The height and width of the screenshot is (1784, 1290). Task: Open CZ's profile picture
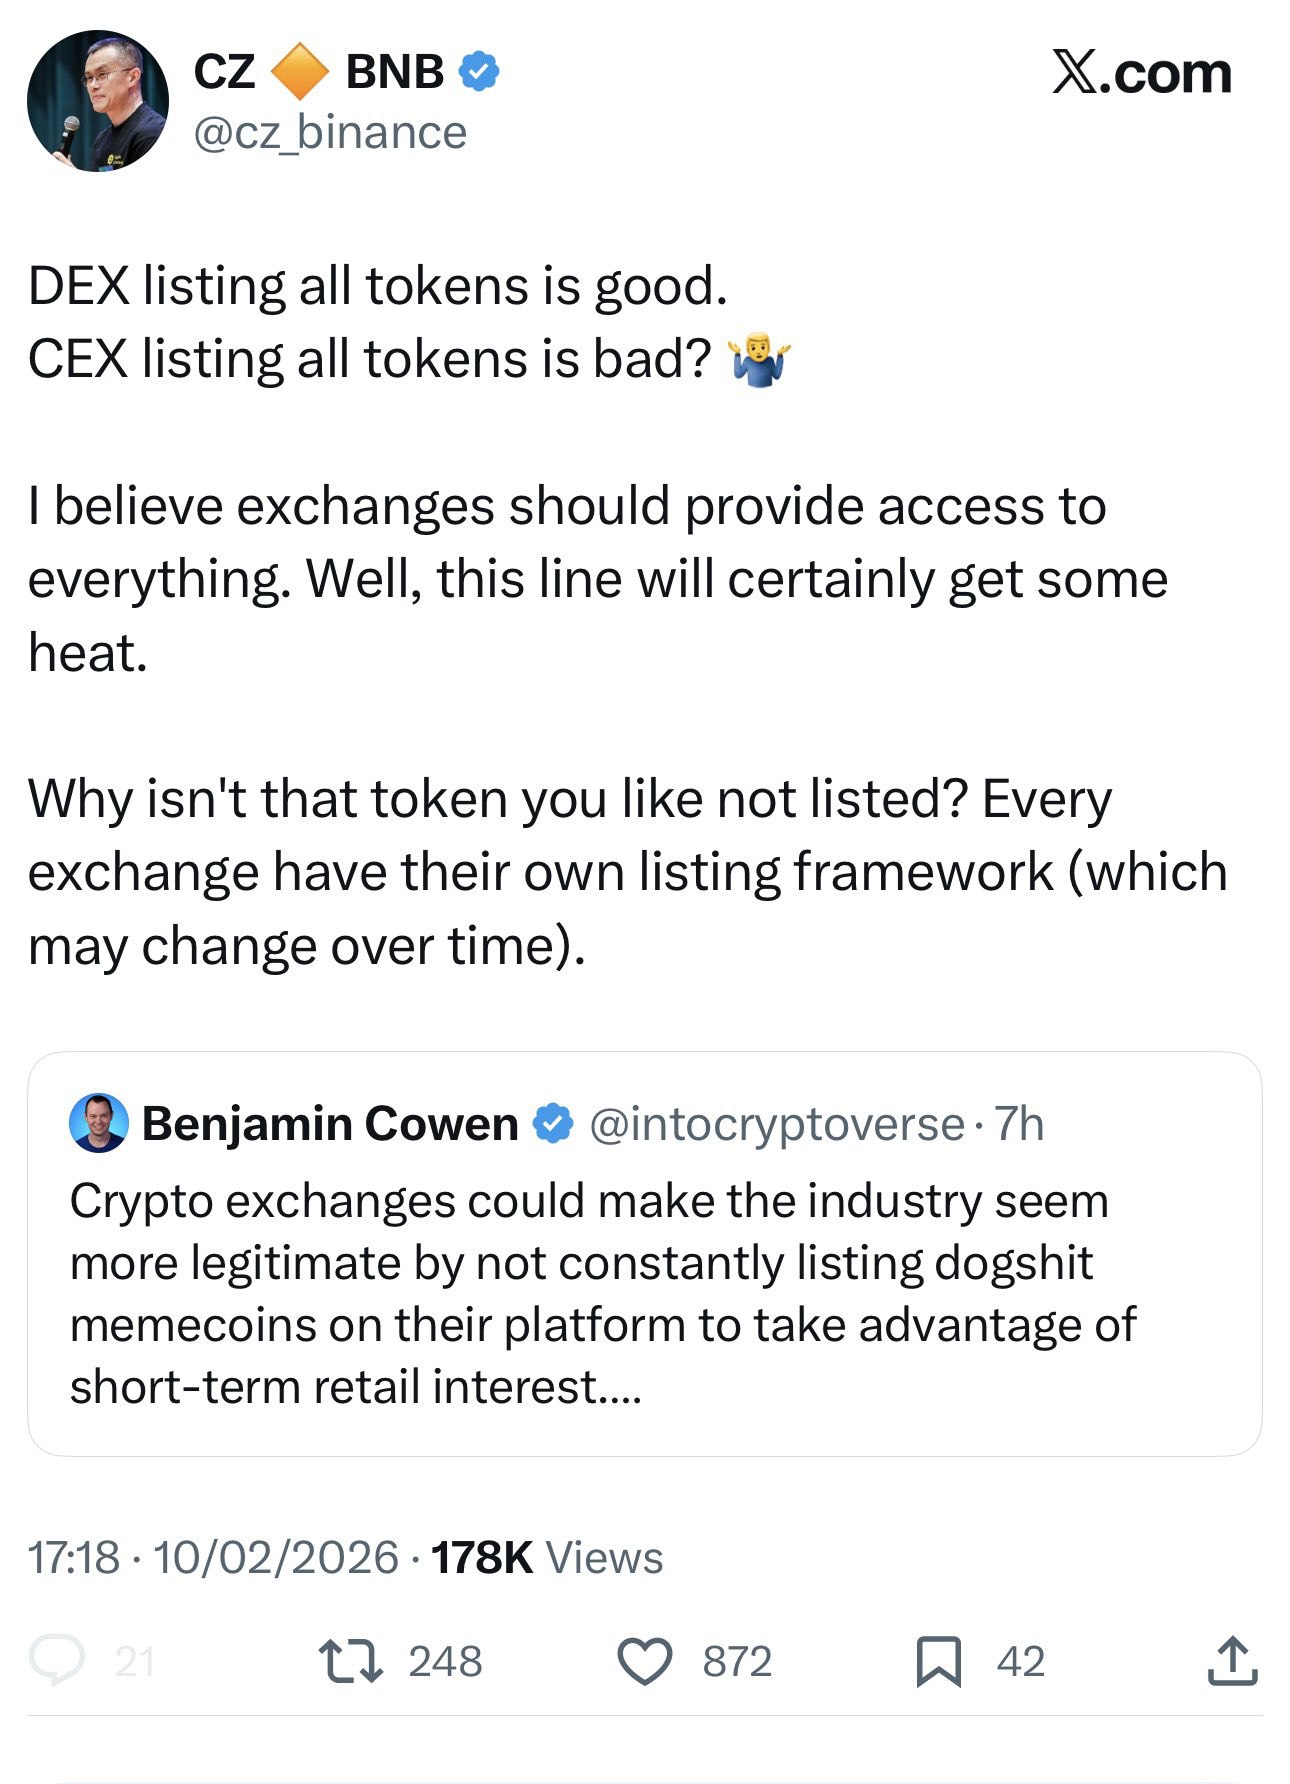tap(97, 101)
